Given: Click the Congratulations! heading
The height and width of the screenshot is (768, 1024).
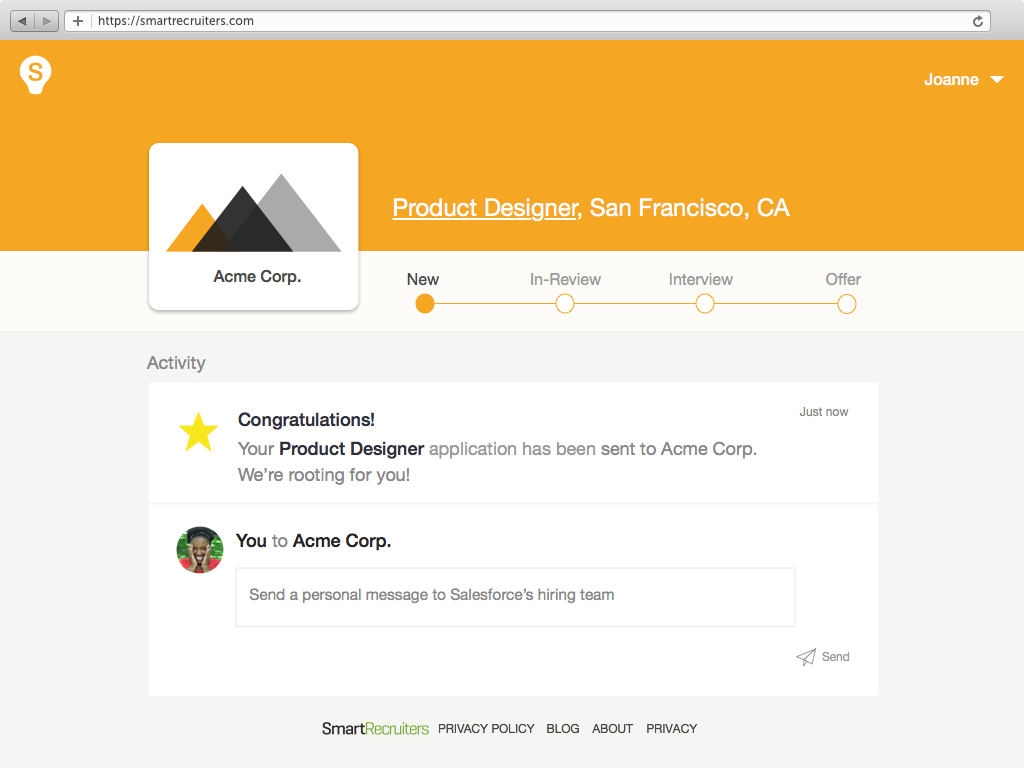Looking at the screenshot, I should click(306, 420).
